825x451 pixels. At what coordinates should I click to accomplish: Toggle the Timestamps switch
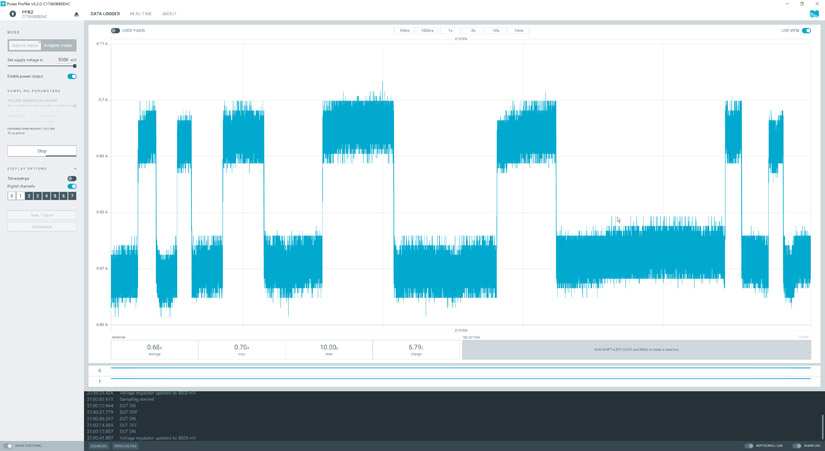[72, 179]
